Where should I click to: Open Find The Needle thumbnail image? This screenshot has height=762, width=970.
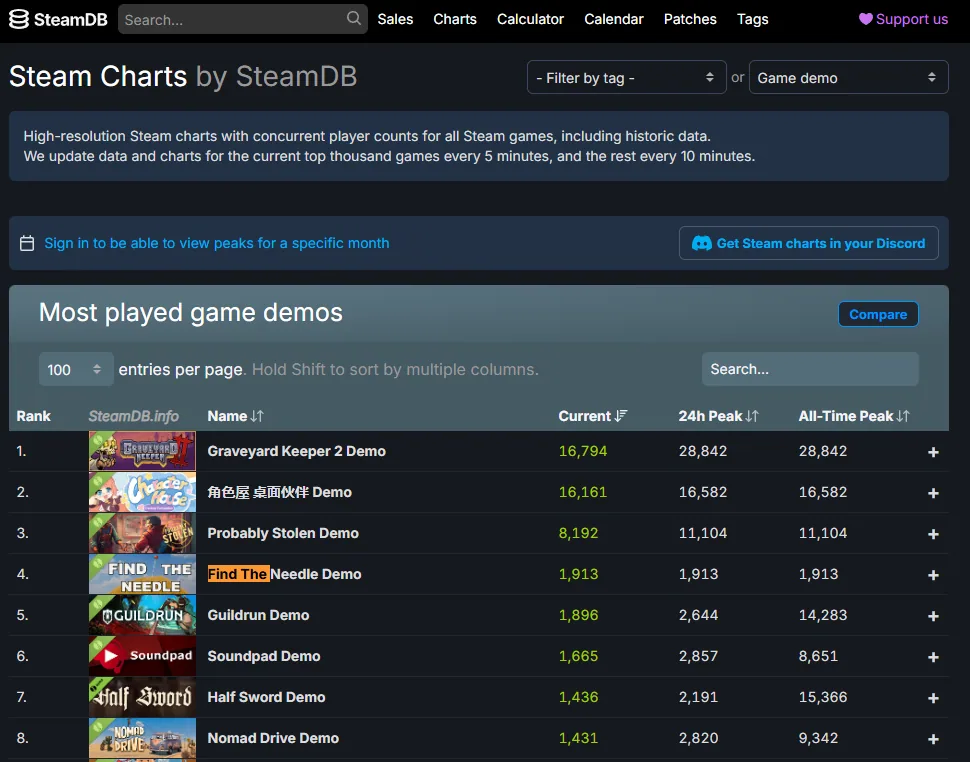click(142, 574)
